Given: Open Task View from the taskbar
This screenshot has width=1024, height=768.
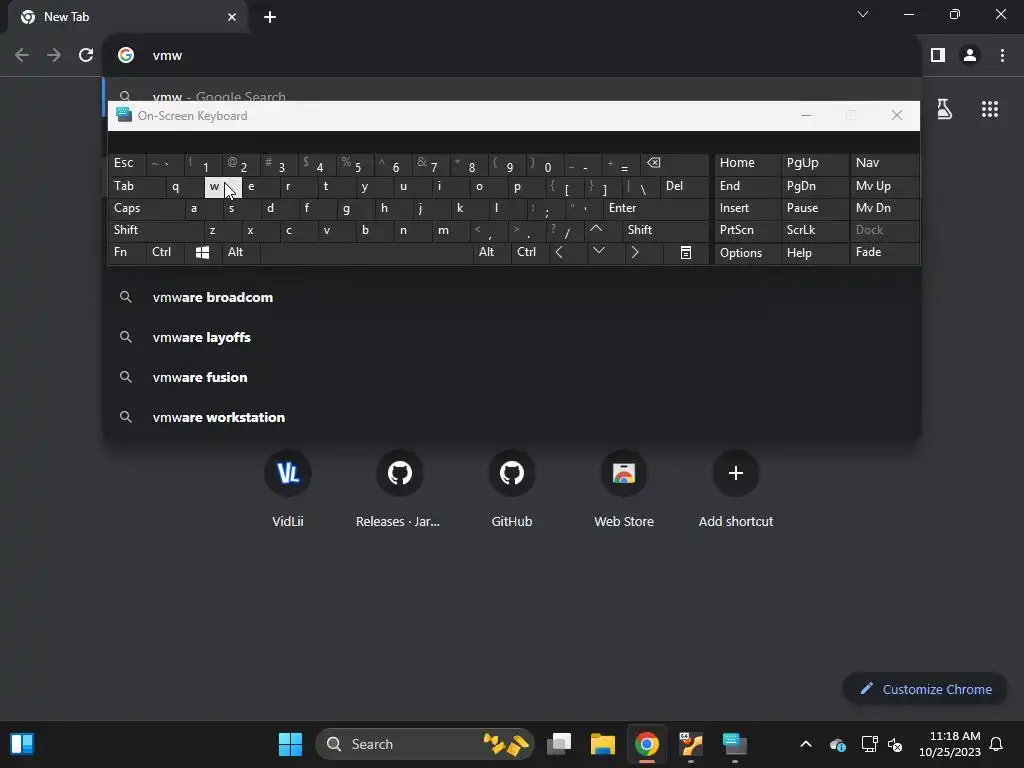Looking at the screenshot, I should [559, 744].
